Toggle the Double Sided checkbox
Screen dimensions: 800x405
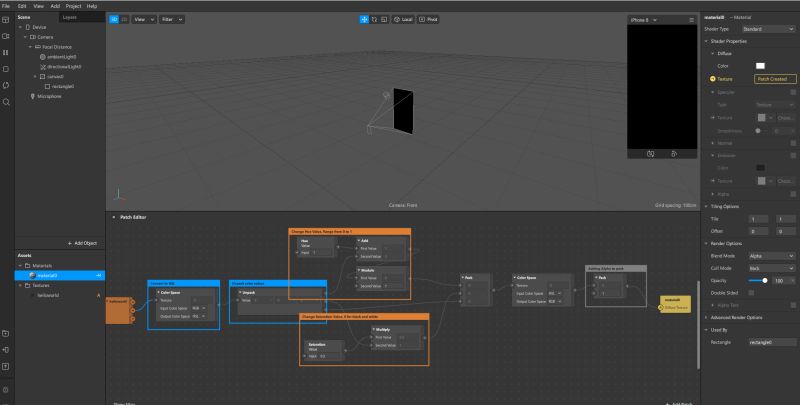(x=751, y=293)
